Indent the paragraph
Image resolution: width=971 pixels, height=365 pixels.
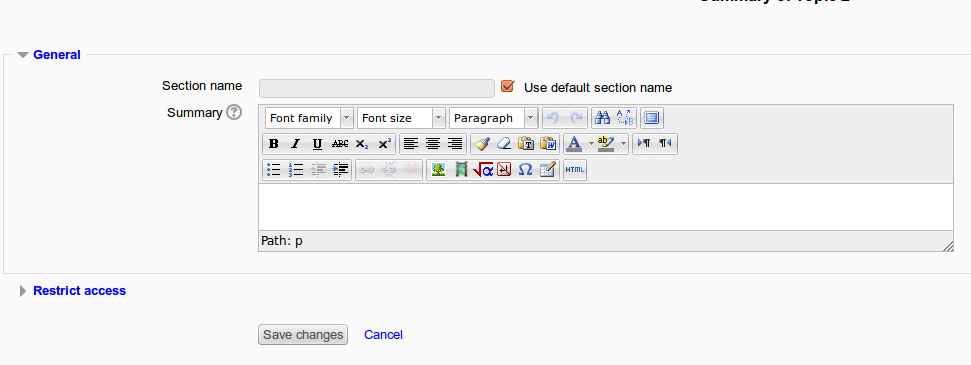pos(341,169)
